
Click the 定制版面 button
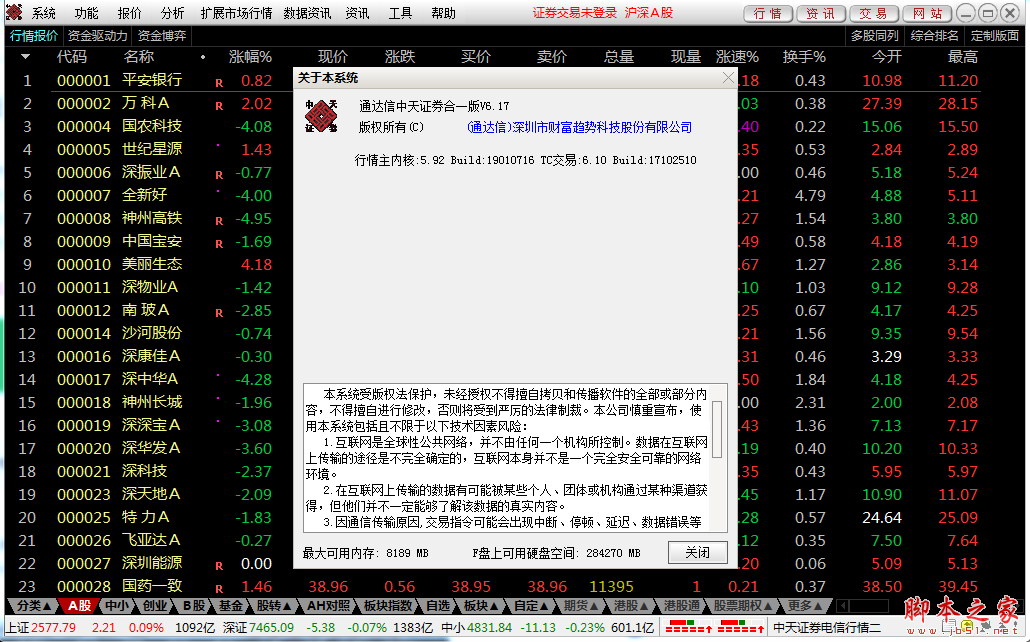pyautogui.click(x=995, y=36)
